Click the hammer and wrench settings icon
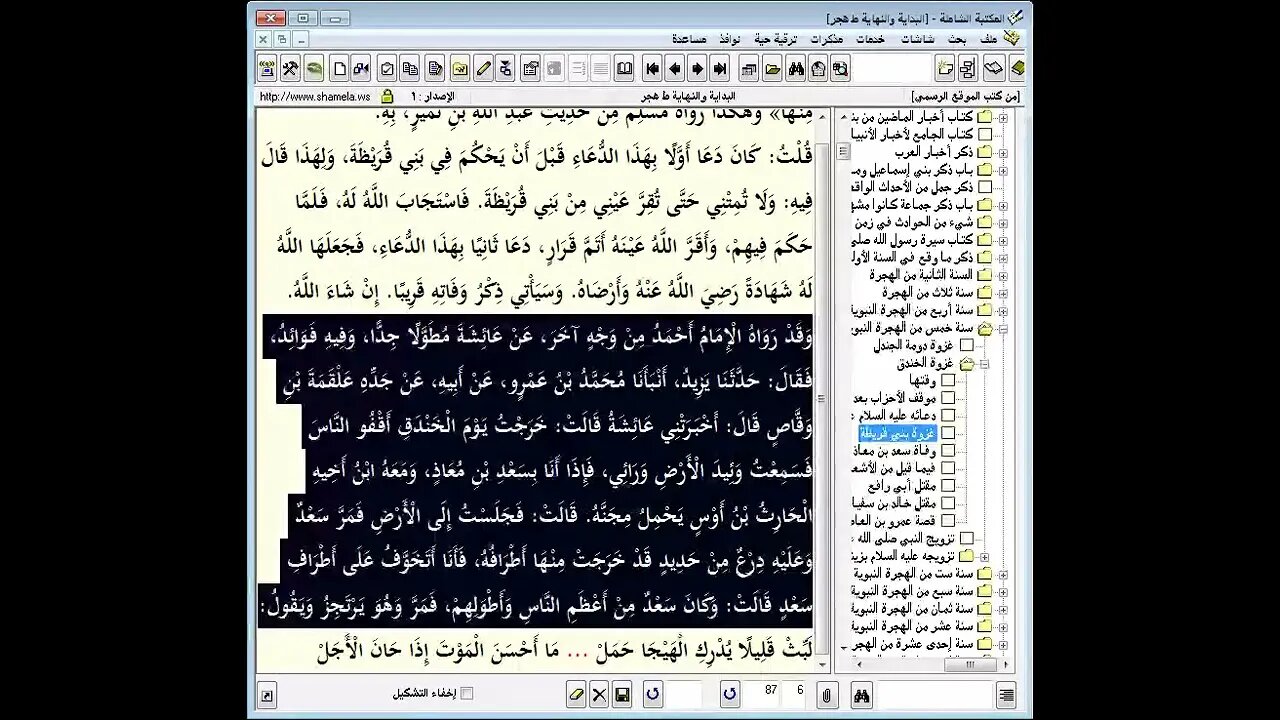Viewport: 1280px width, 720px height. [x=290, y=69]
